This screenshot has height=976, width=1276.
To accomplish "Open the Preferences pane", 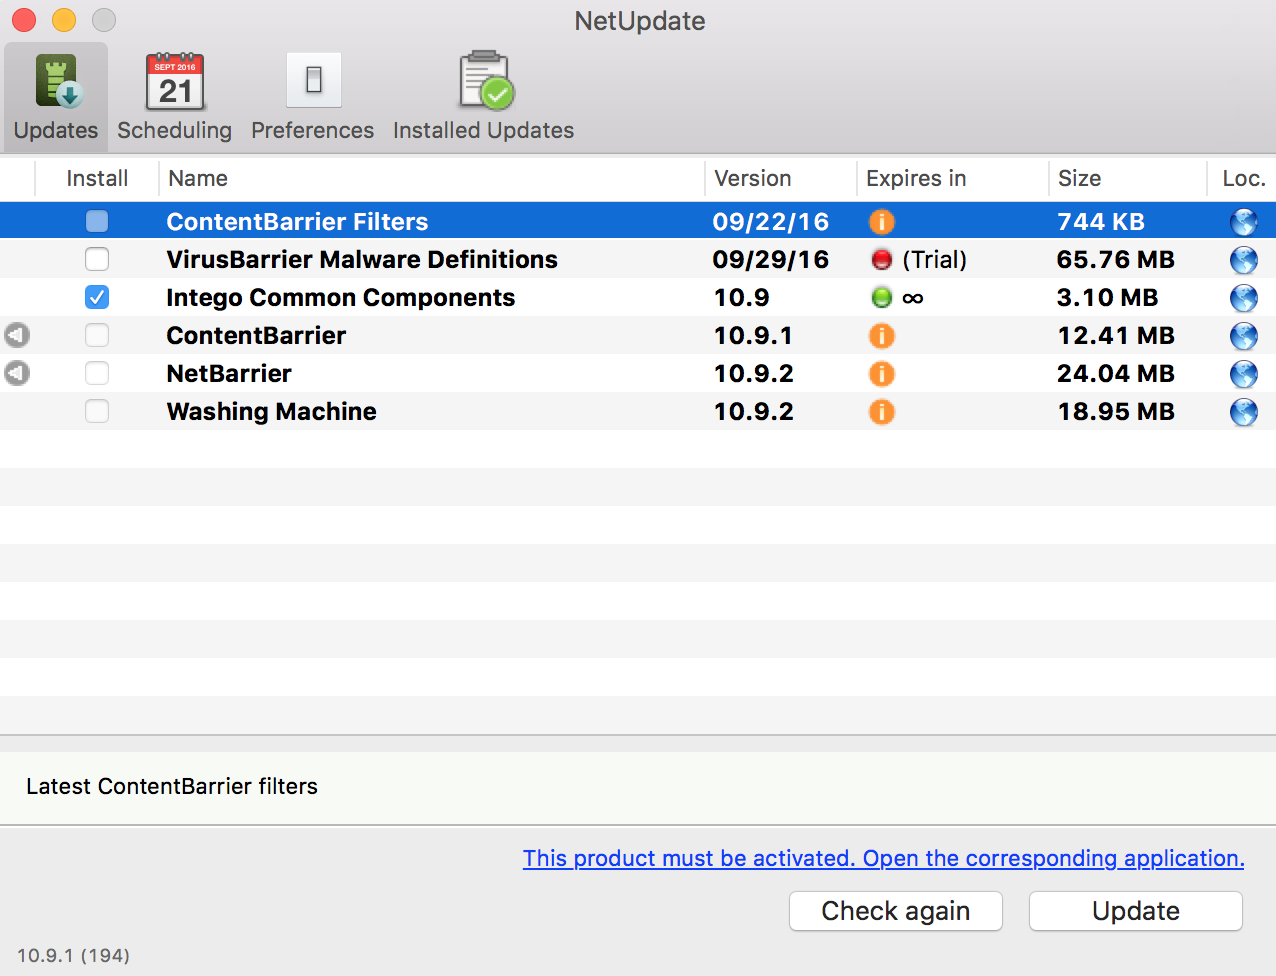I will (x=313, y=97).
